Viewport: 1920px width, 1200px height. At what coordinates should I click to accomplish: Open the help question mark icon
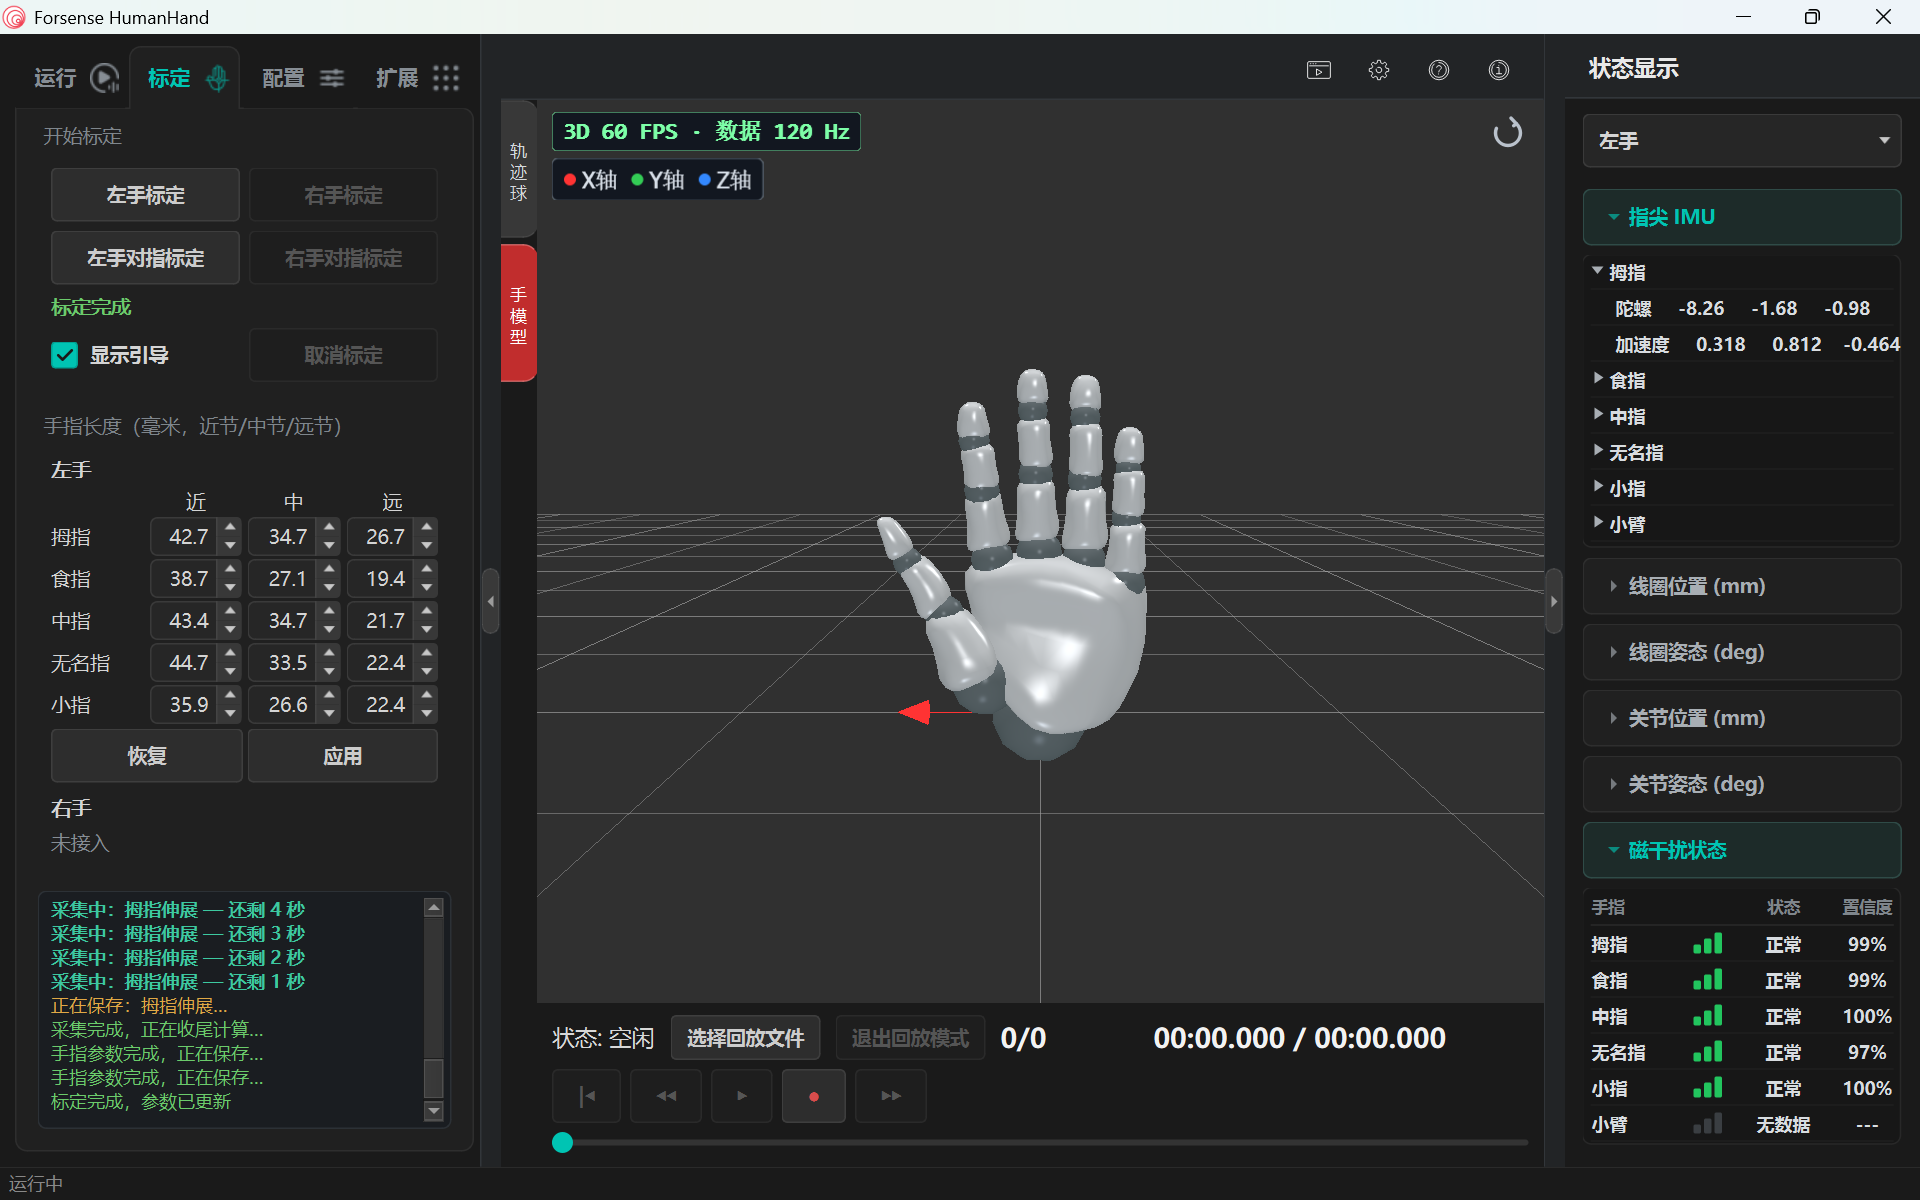click(x=1439, y=70)
